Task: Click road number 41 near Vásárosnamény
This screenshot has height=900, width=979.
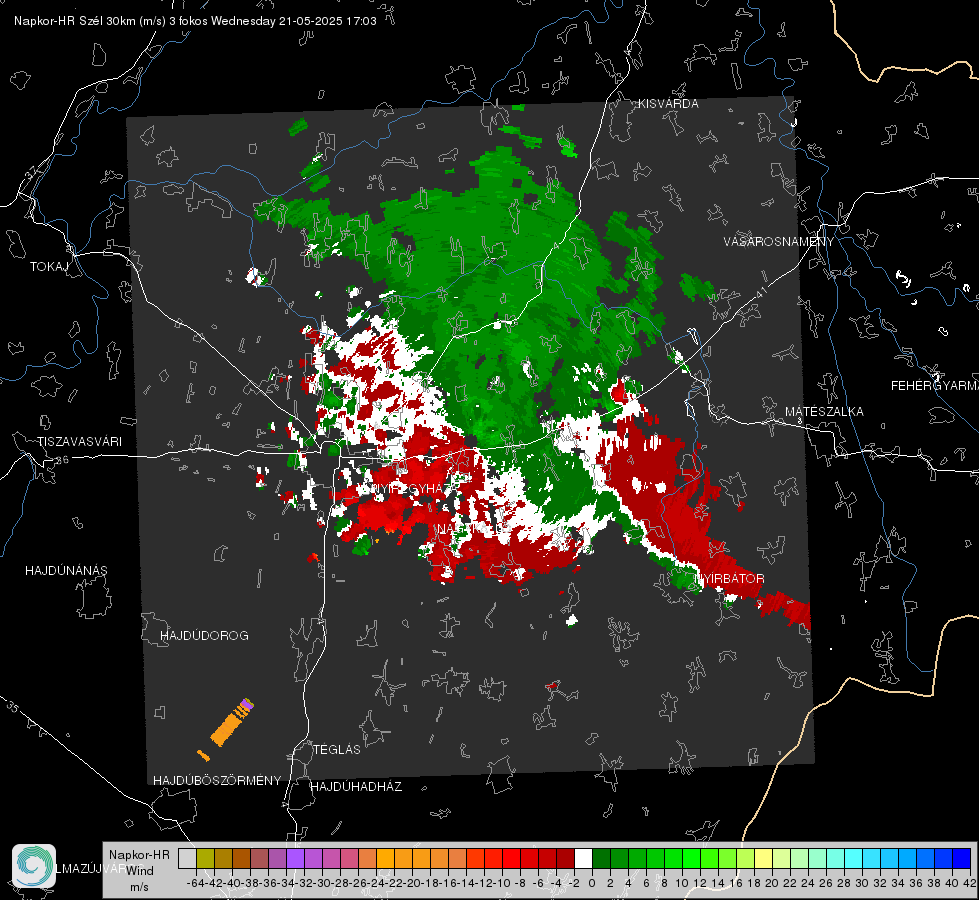Action: (760, 291)
